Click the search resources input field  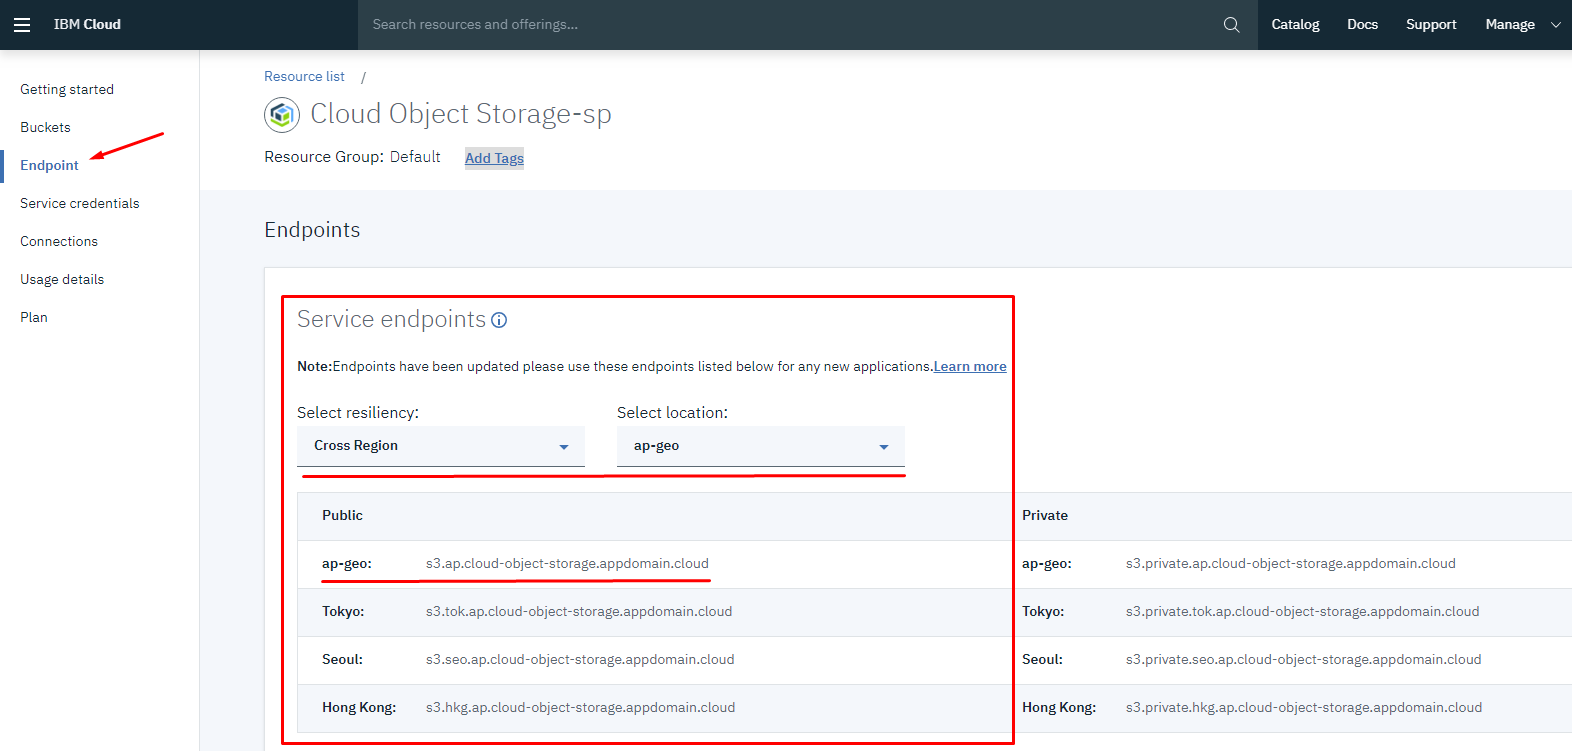pyautogui.click(x=780, y=25)
